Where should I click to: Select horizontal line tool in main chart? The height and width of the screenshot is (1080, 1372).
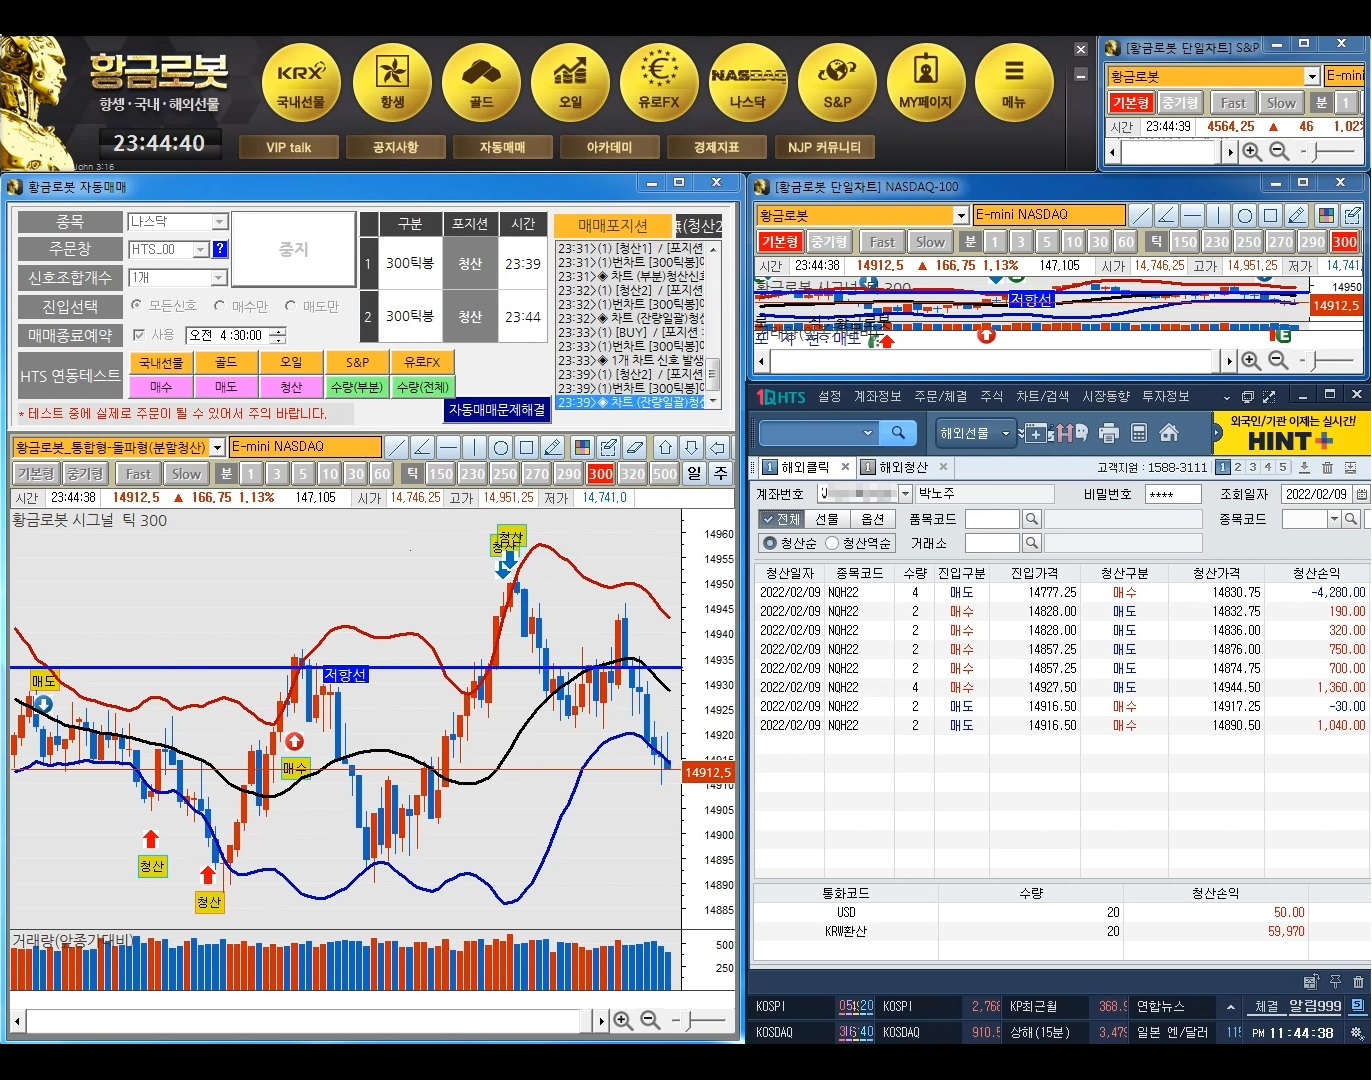click(x=449, y=447)
